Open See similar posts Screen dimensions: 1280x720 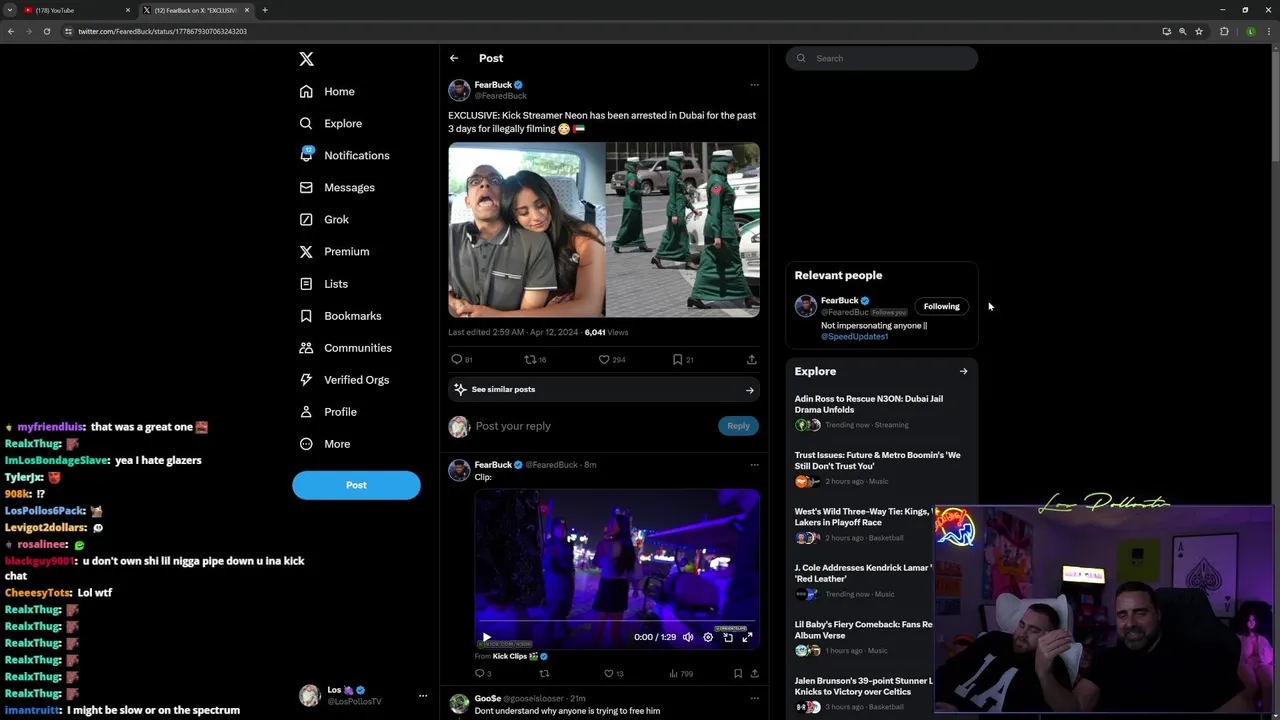tap(604, 390)
